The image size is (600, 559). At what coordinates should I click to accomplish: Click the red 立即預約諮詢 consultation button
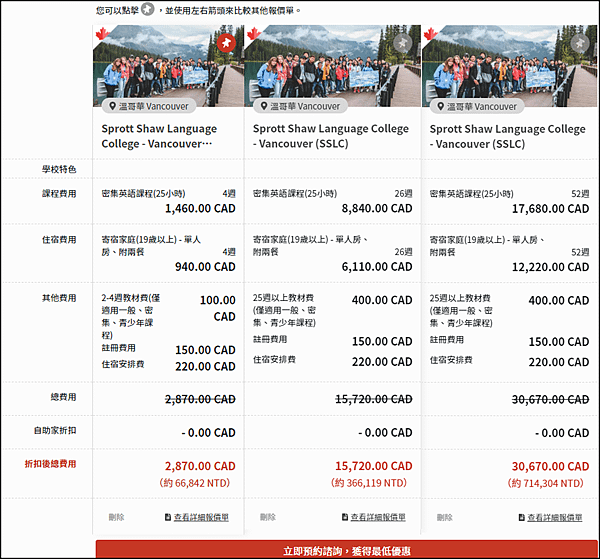pyautogui.click(x=346, y=550)
